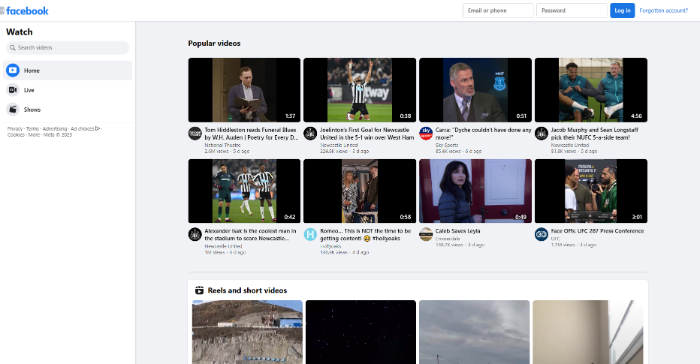Click the 'Reels and short videos' heading
This screenshot has height=364, width=700.
coord(247,290)
